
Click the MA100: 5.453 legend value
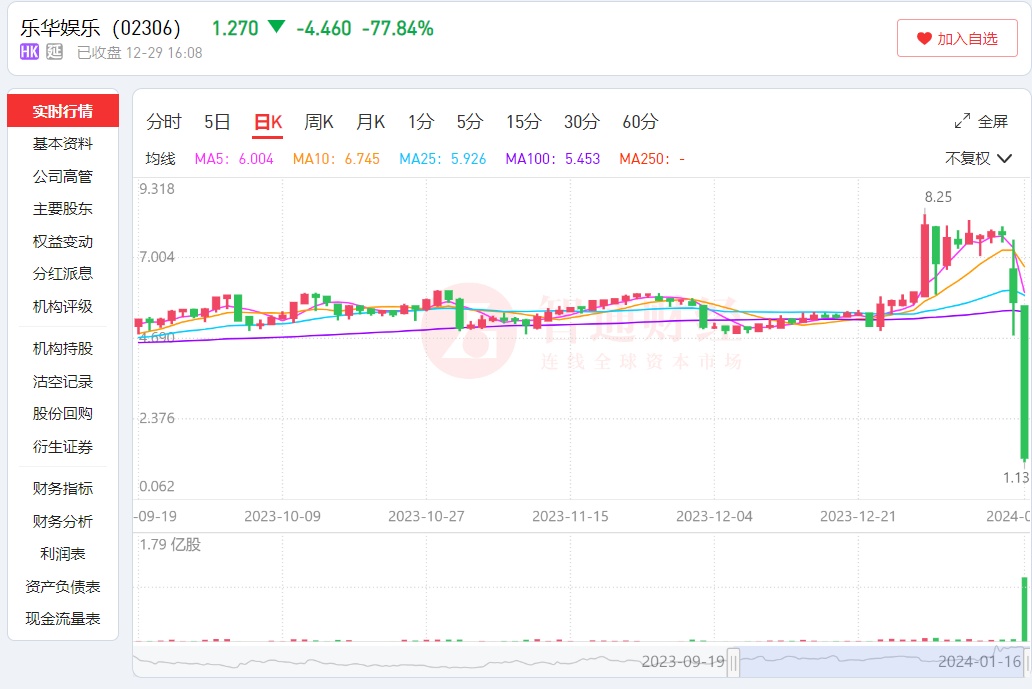(553, 159)
